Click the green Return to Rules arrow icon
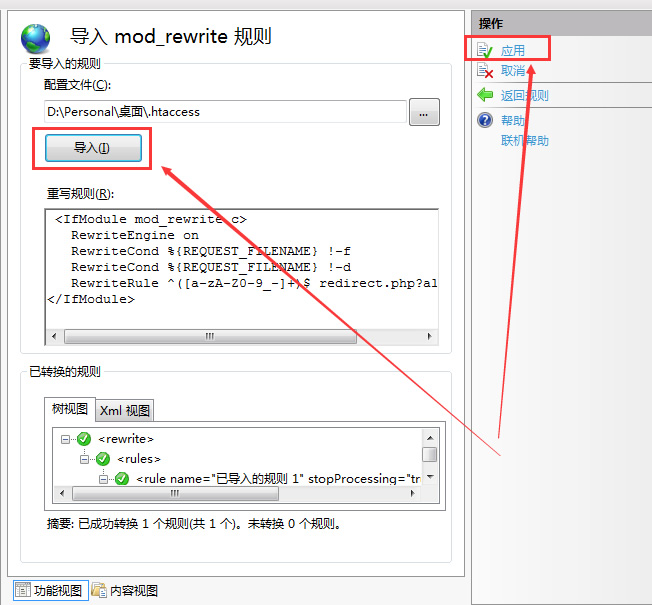 click(x=485, y=96)
